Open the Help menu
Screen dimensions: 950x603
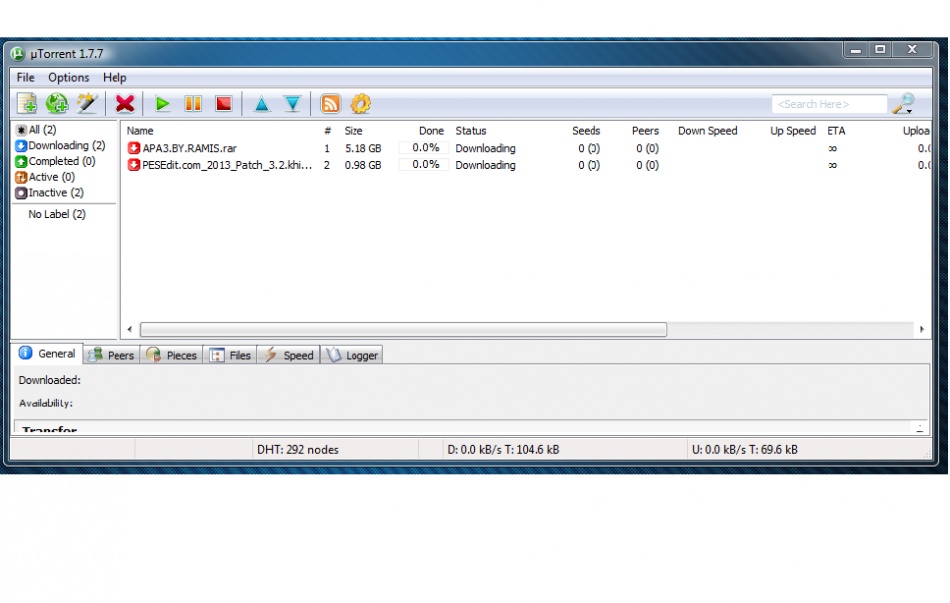(115, 78)
